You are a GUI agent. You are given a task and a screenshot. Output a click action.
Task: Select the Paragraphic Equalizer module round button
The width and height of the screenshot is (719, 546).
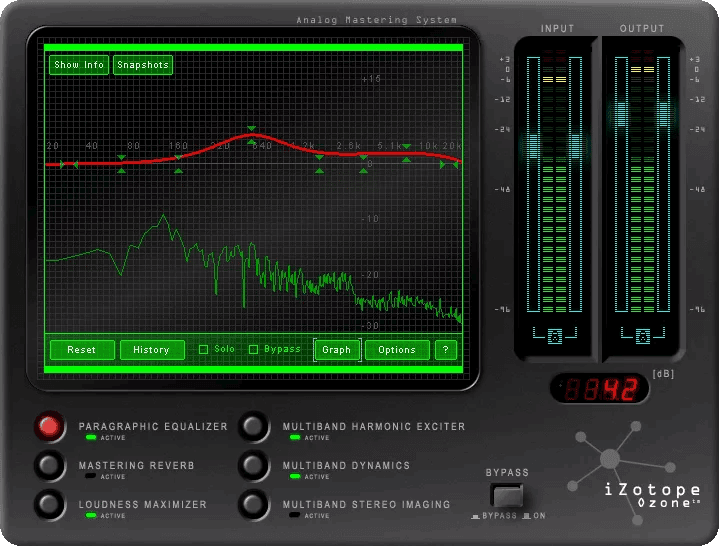[50, 426]
